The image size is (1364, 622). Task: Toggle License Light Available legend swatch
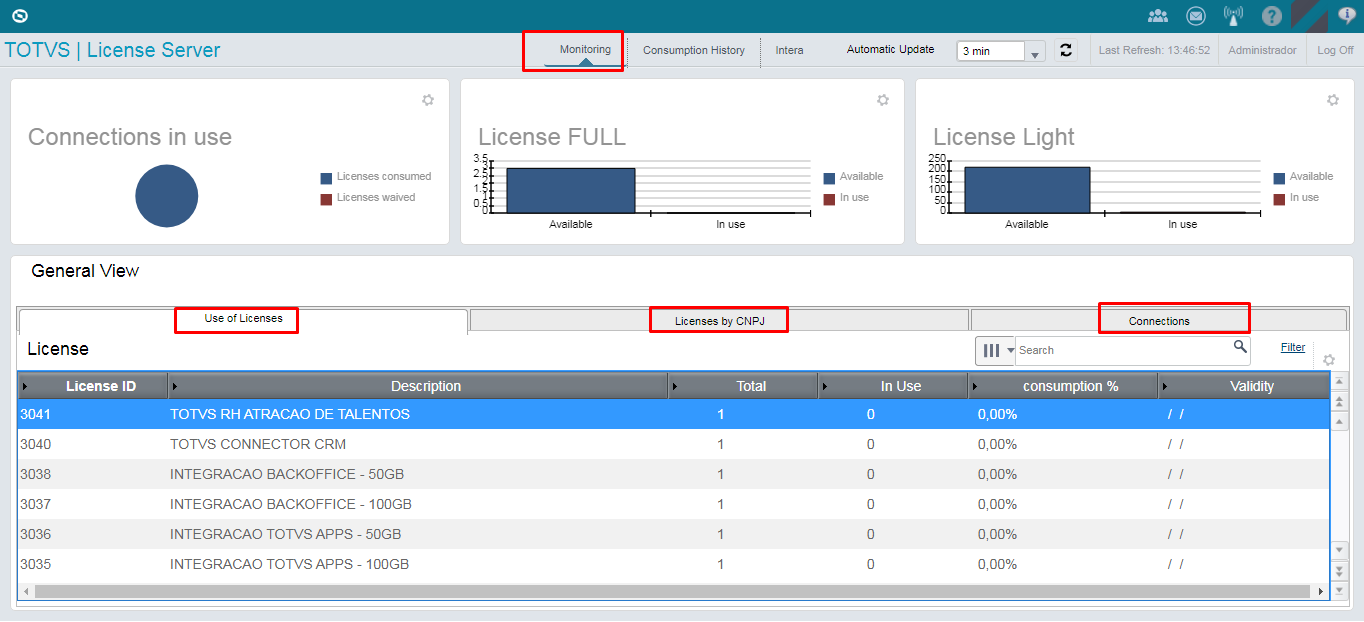[1279, 178]
